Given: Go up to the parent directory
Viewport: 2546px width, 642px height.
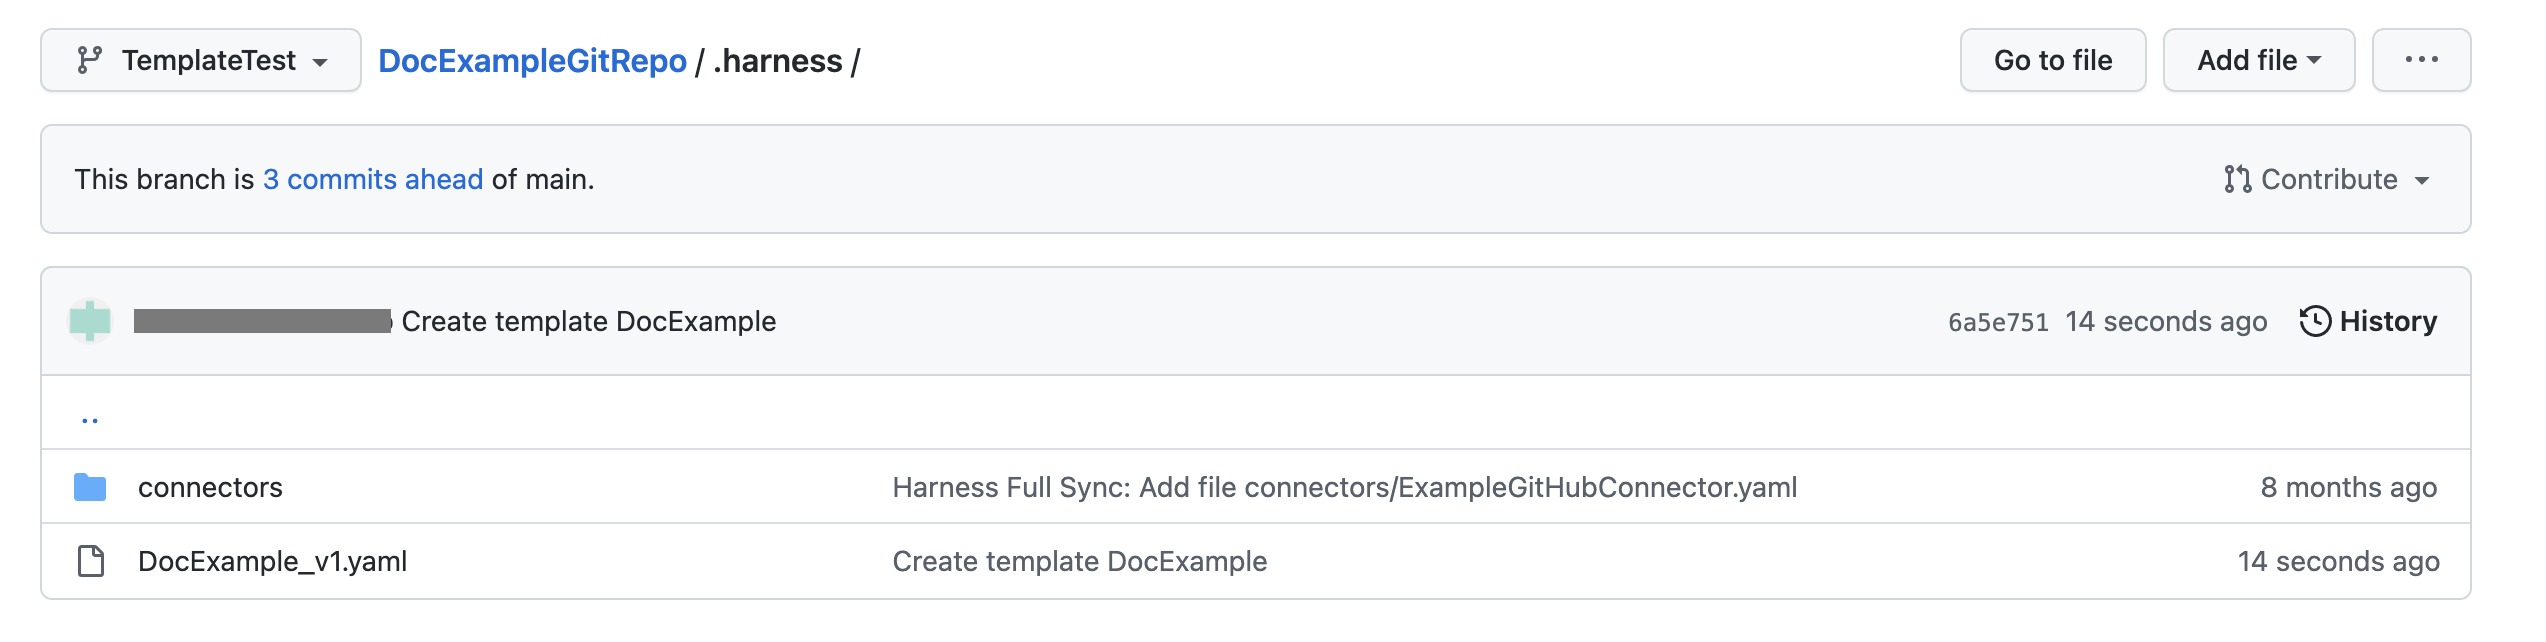Looking at the screenshot, I should tap(90, 420).
